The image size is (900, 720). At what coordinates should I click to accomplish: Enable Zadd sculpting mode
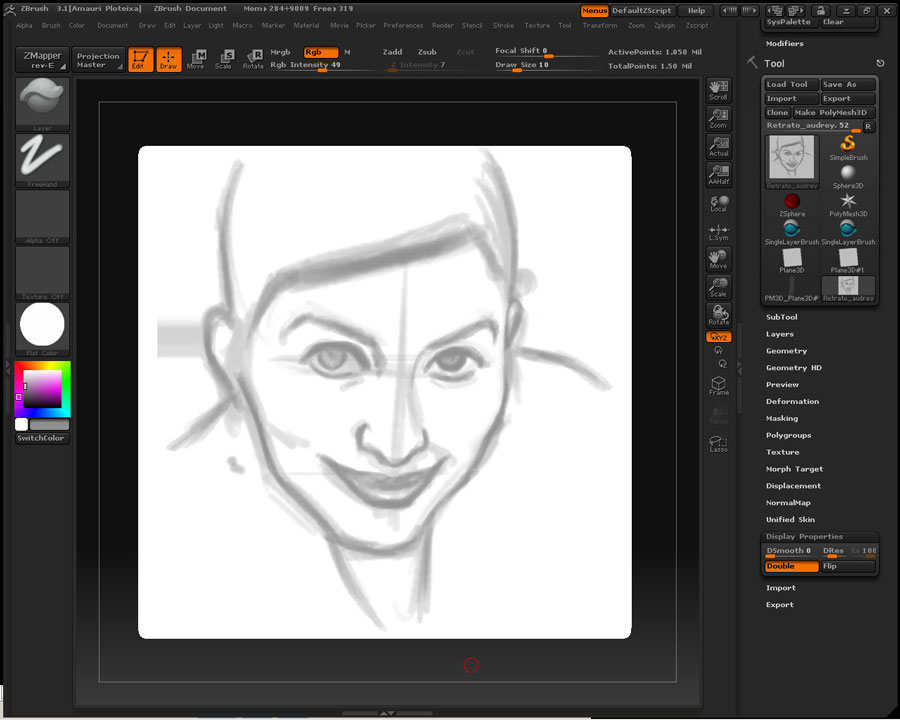click(x=393, y=52)
